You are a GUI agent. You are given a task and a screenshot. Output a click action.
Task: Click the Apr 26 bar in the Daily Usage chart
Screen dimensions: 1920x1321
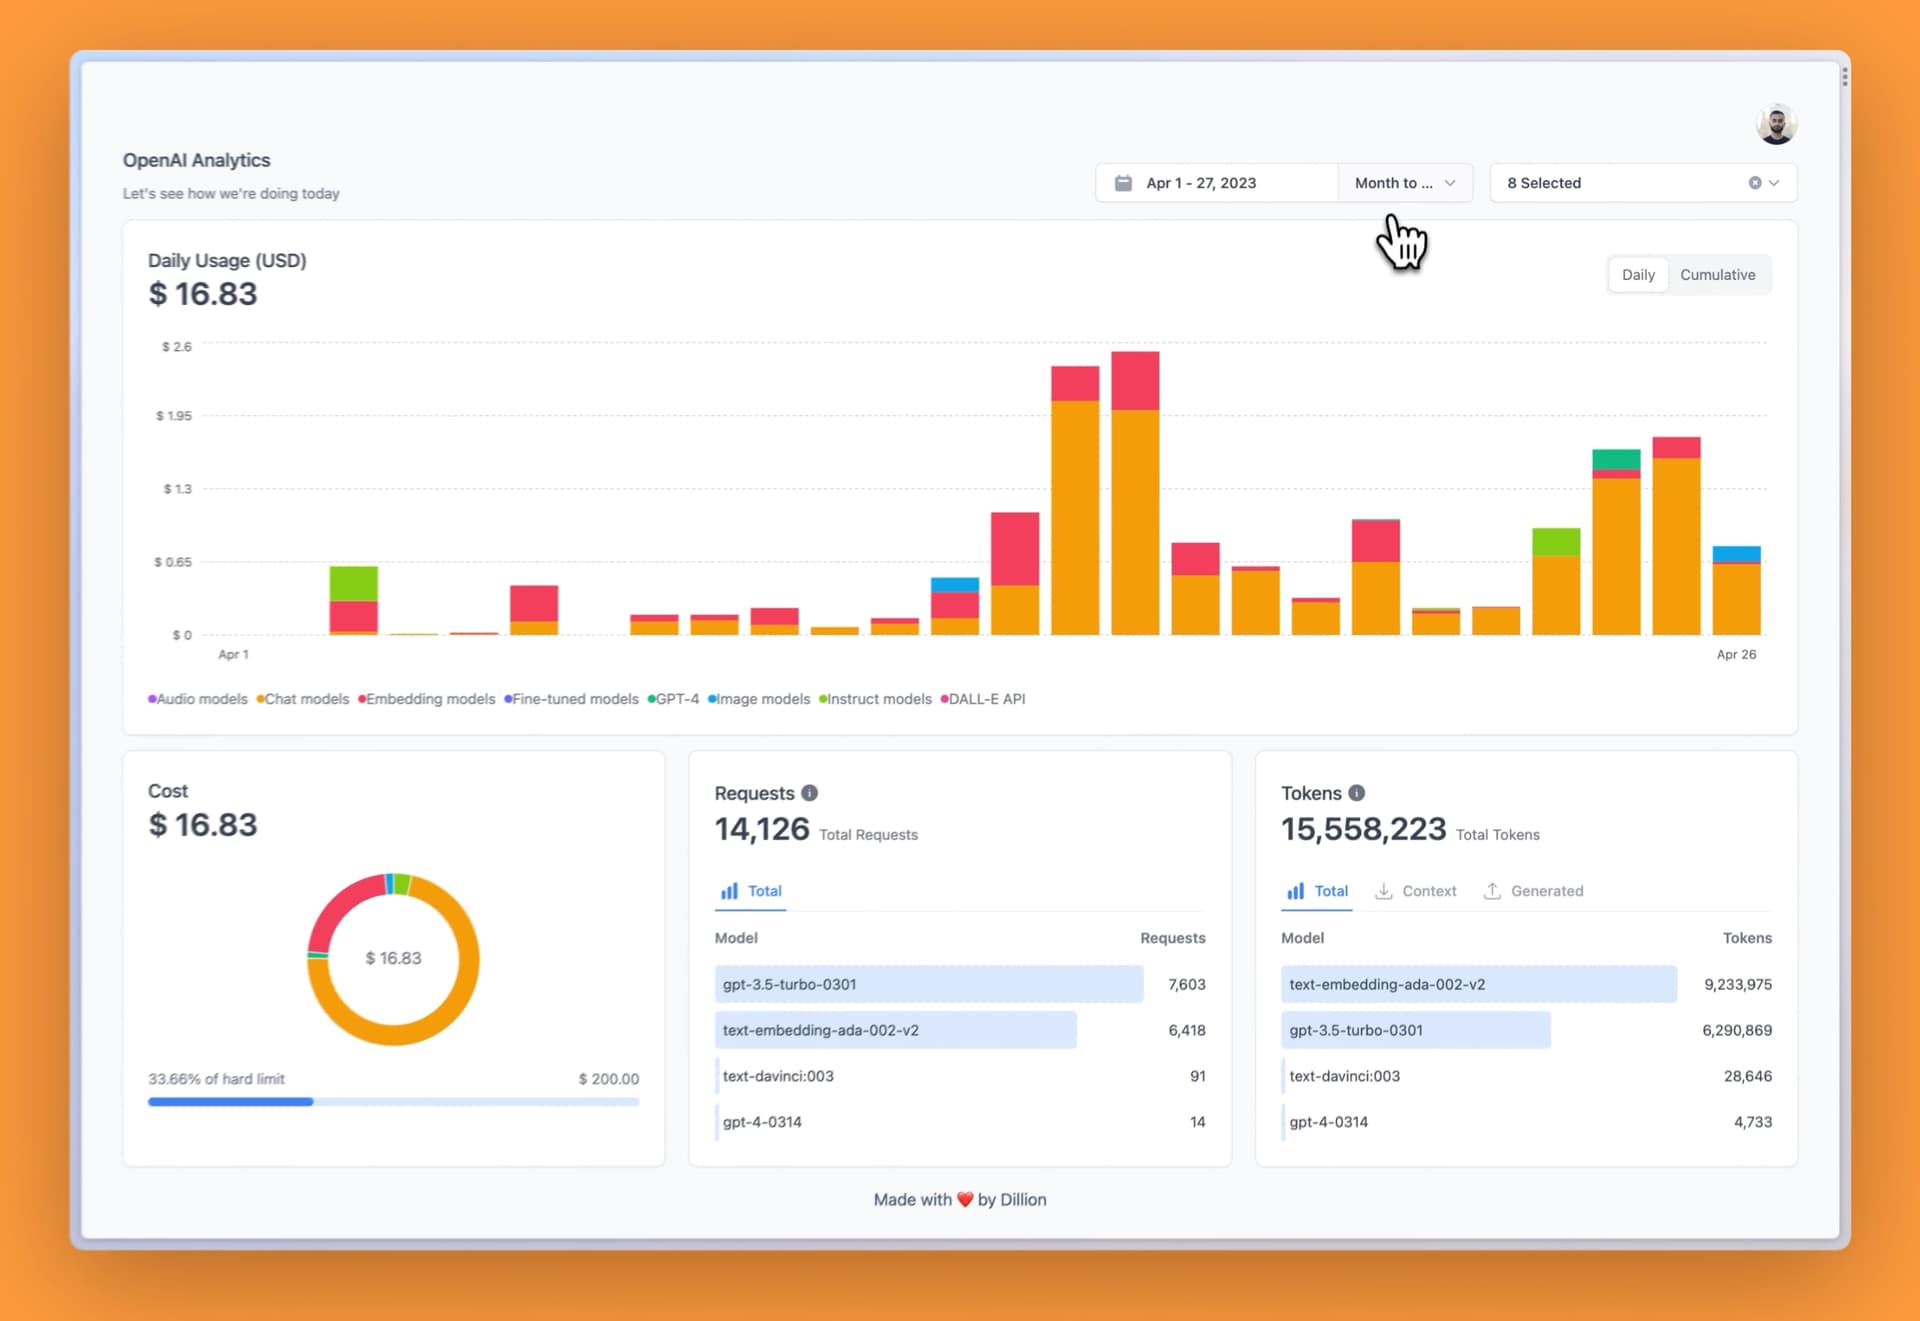(1736, 590)
